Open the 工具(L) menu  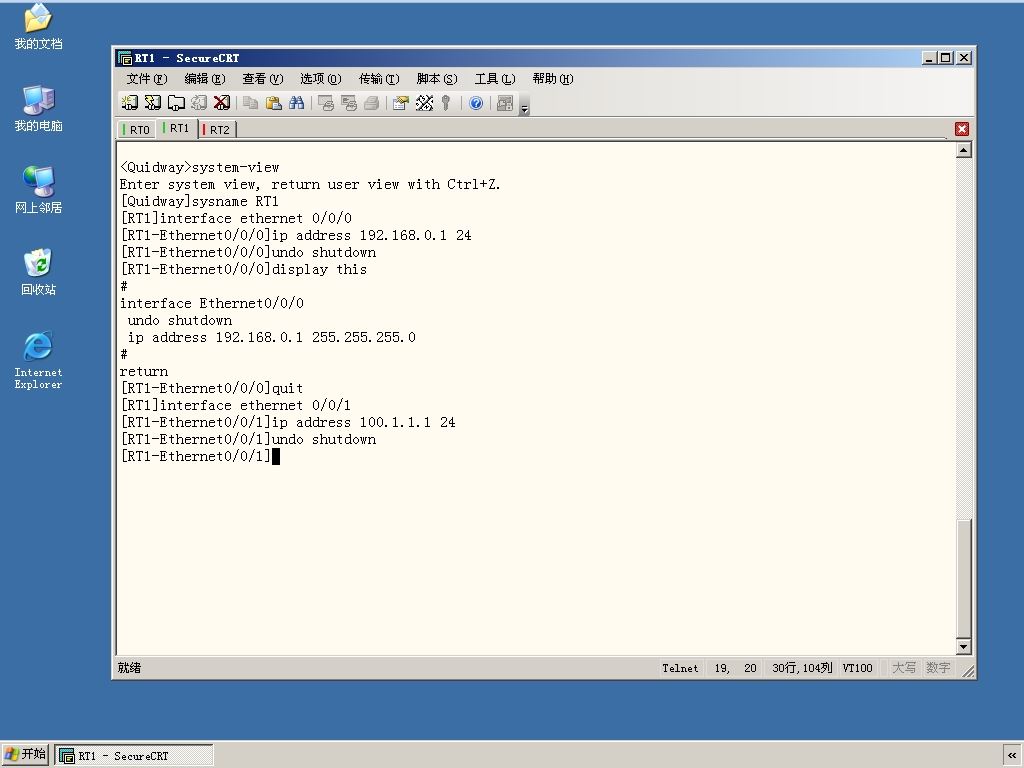tap(494, 79)
